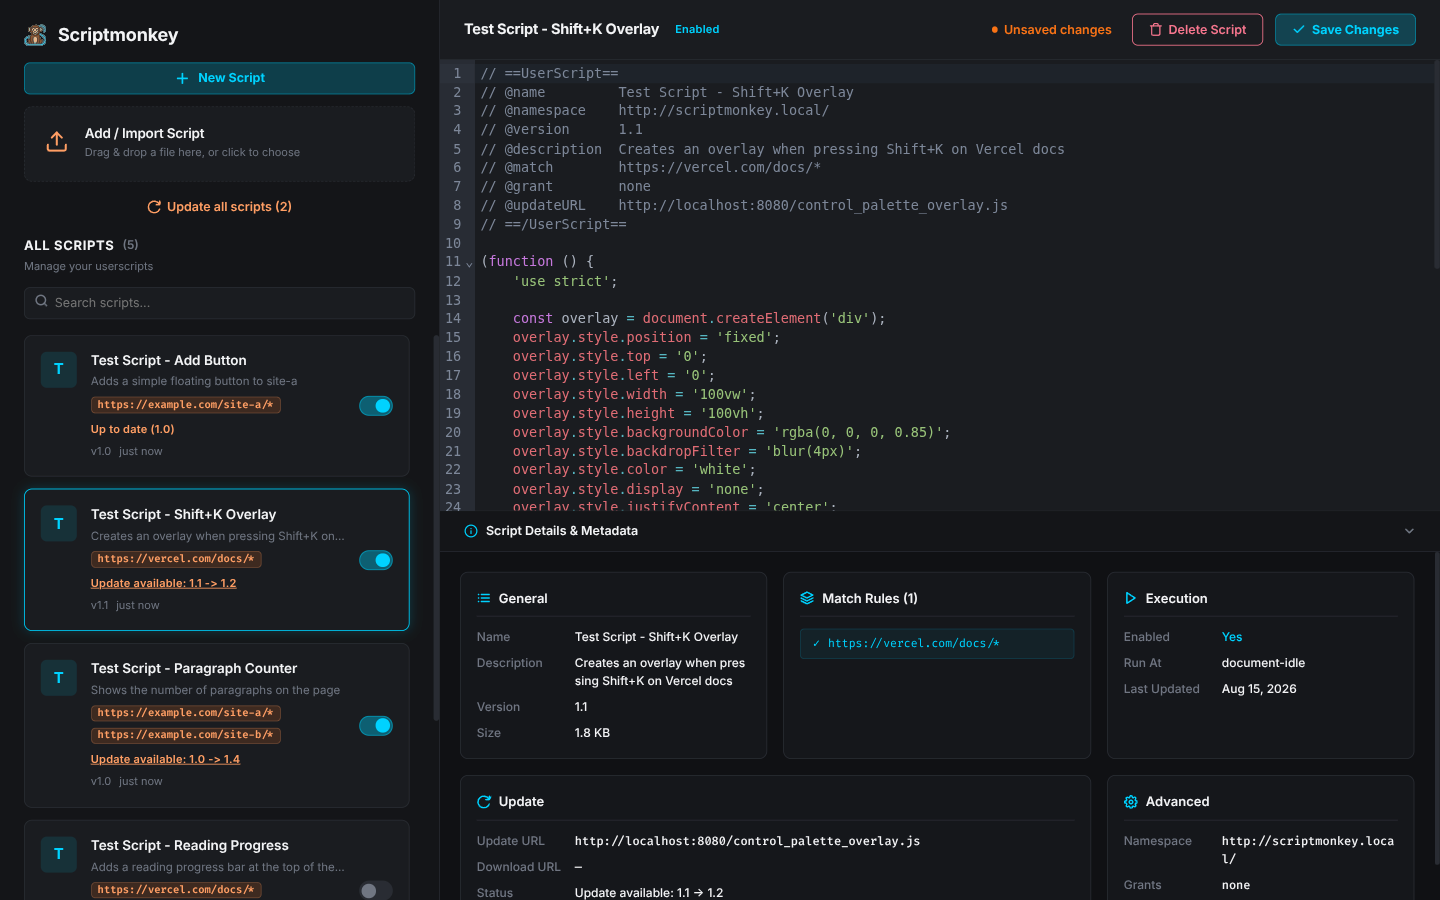
Task: Click the https://vercel.com/docs/* match rule
Action: click(x=937, y=644)
